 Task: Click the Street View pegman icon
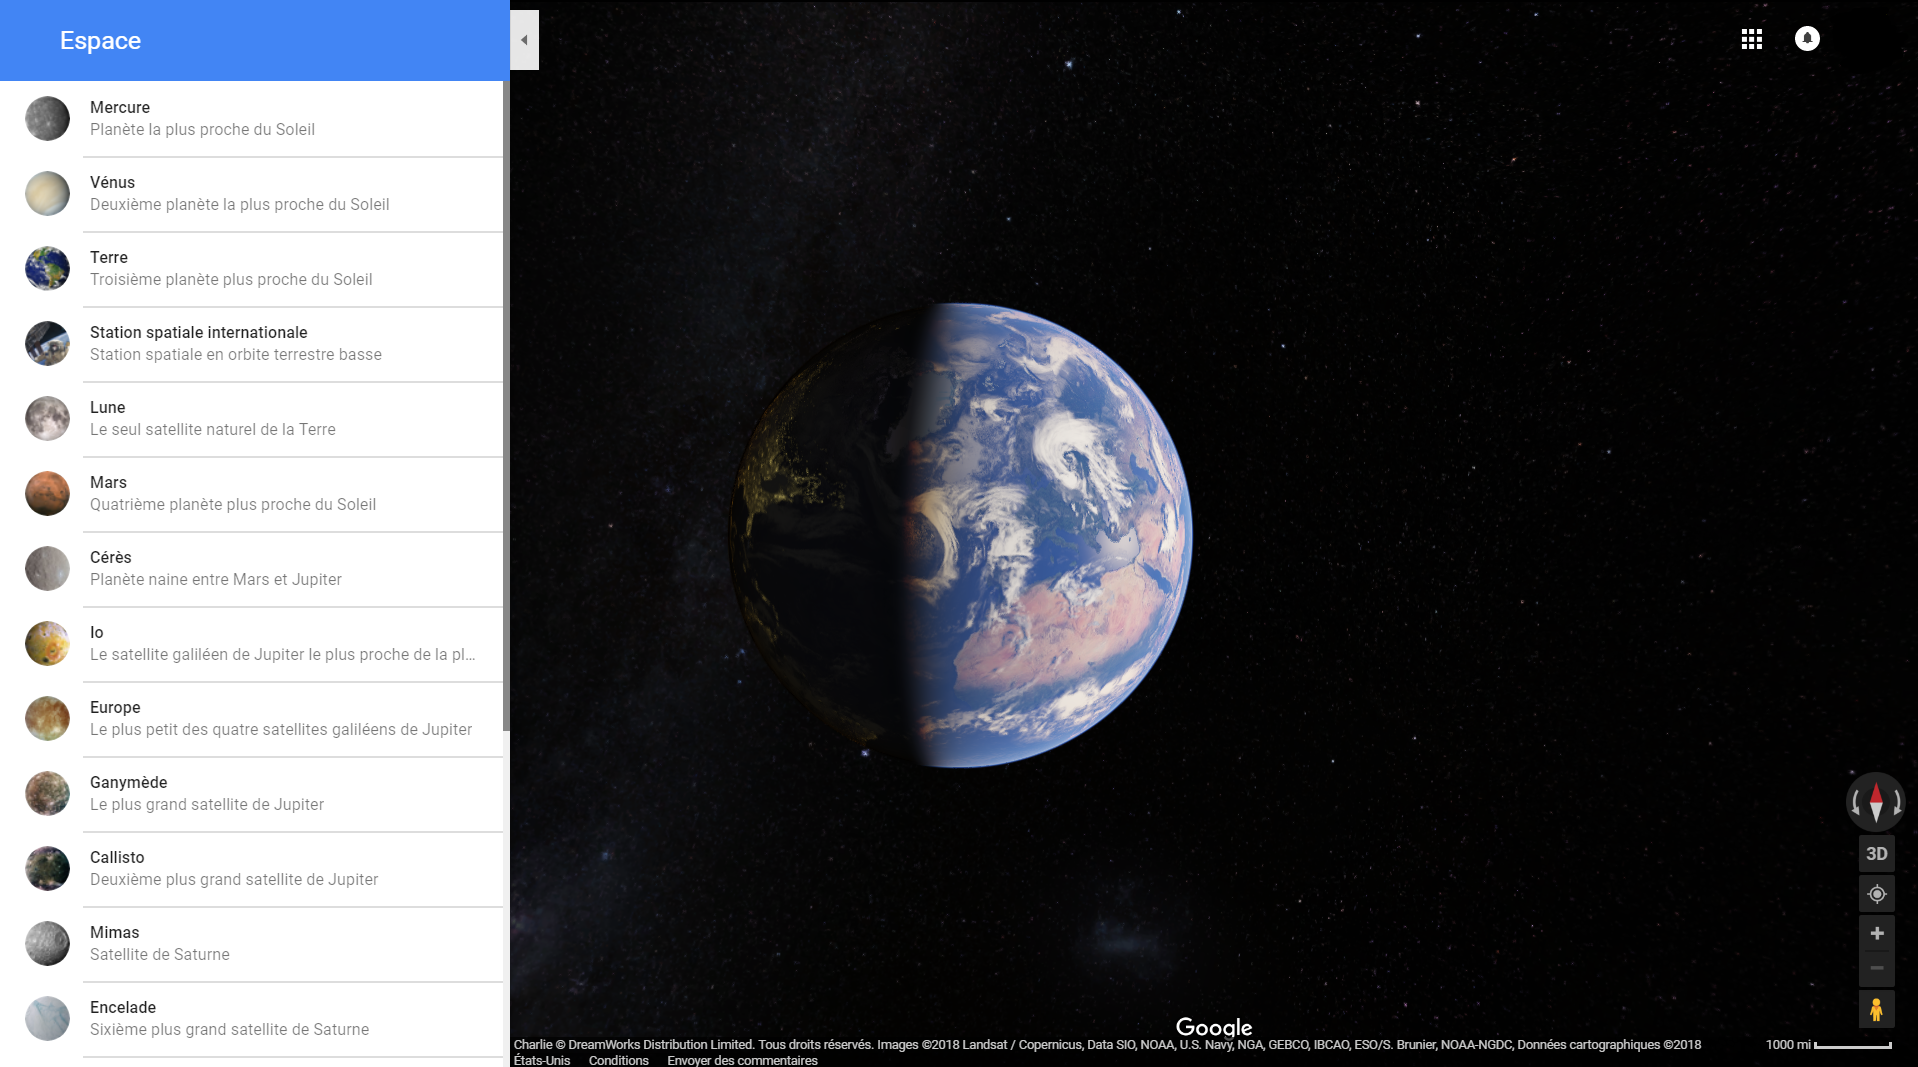1876,1010
